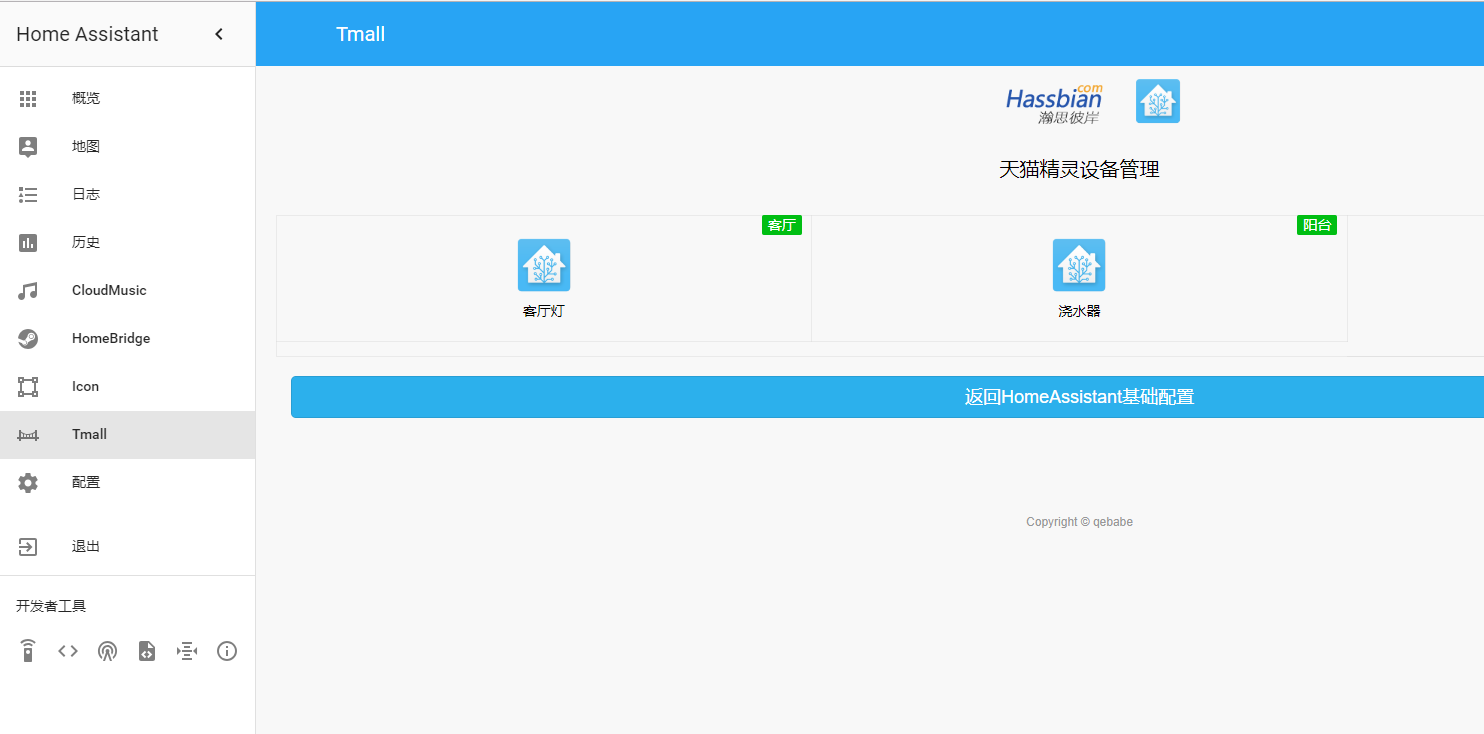Open the States developer tool (angle brackets icon)
The height and width of the screenshot is (734, 1484).
click(68, 651)
